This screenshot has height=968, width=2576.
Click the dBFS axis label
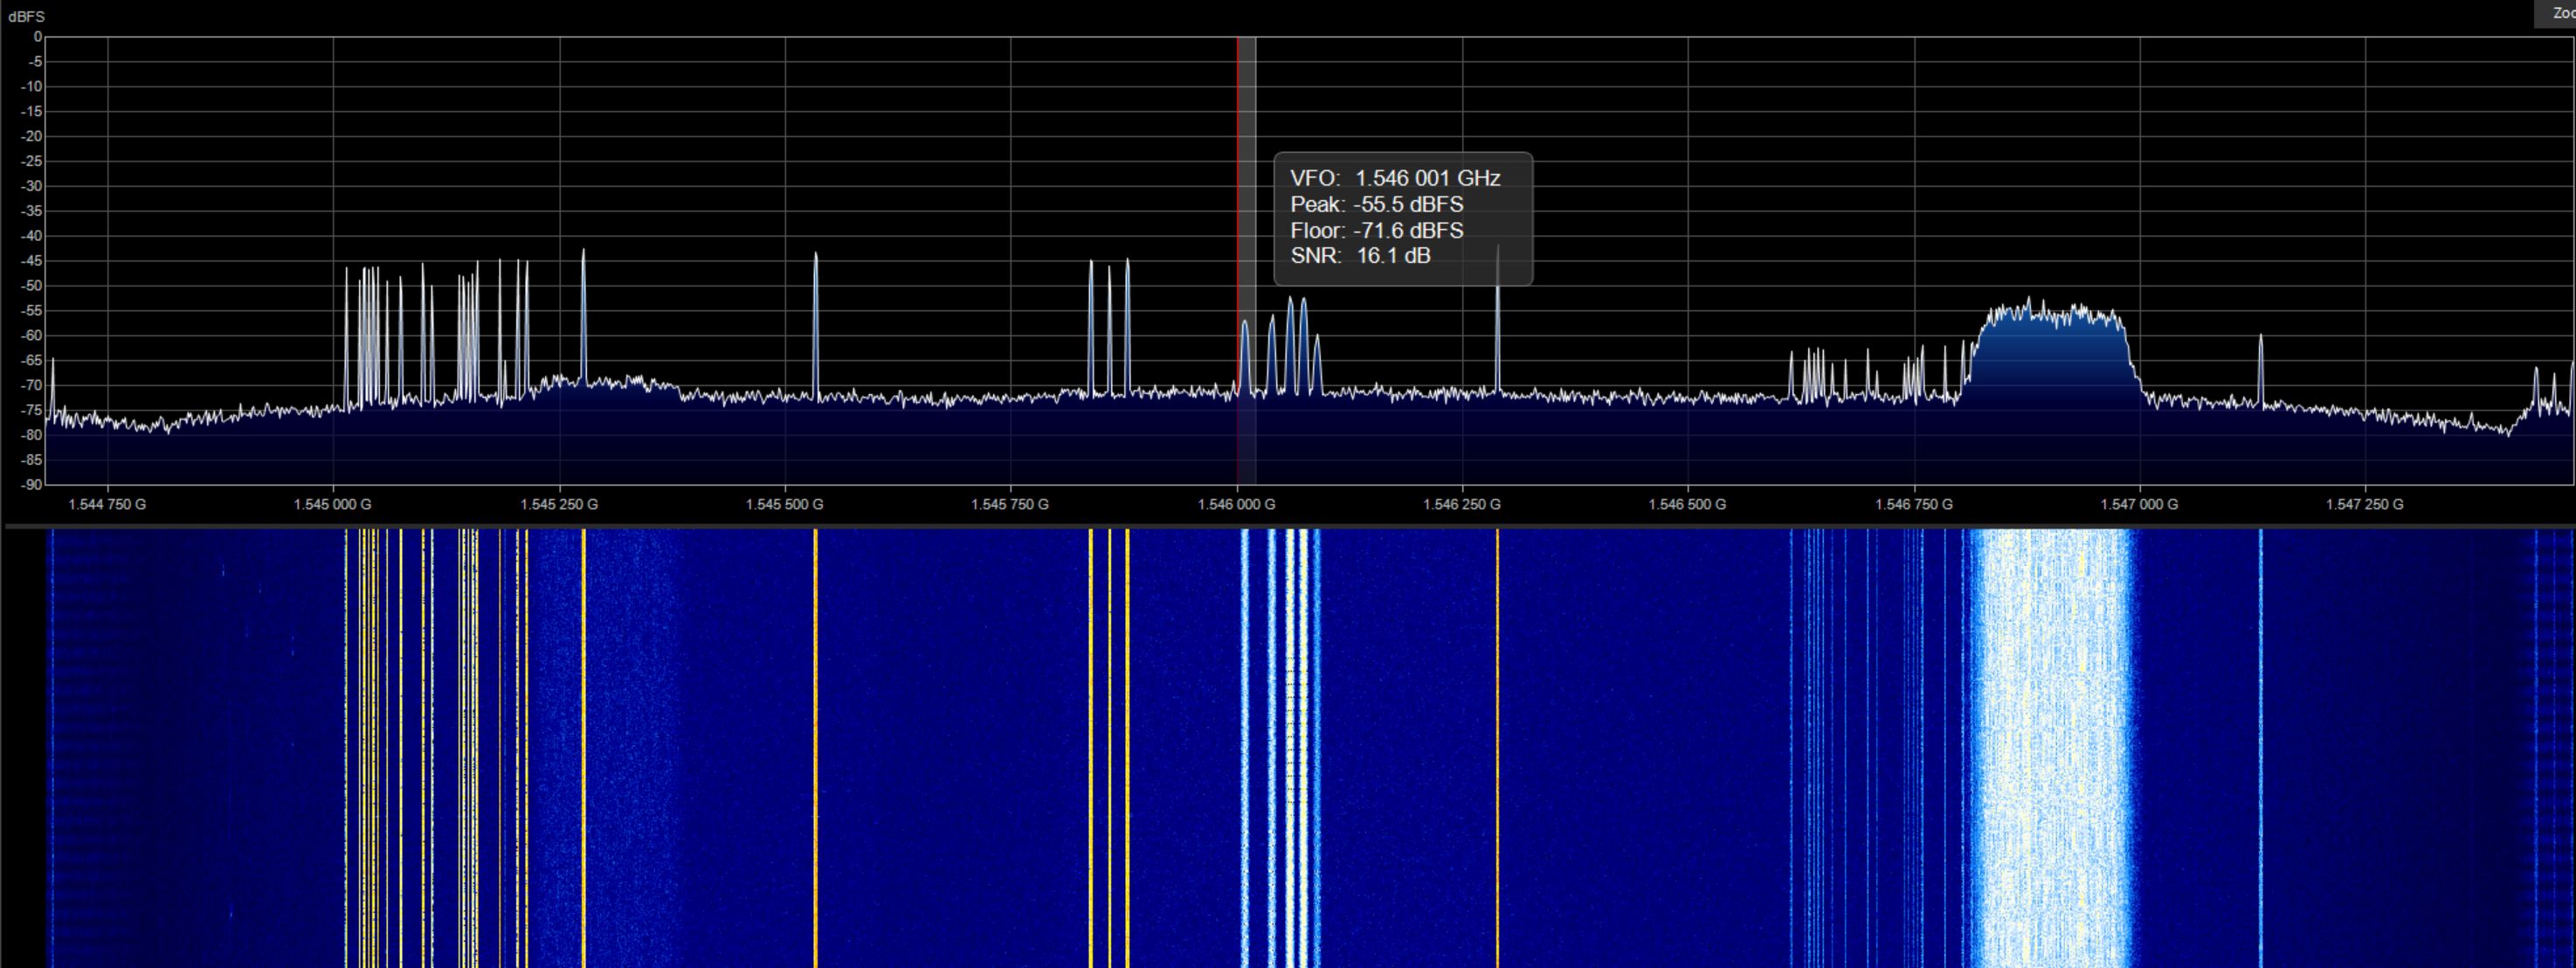(x=26, y=17)
